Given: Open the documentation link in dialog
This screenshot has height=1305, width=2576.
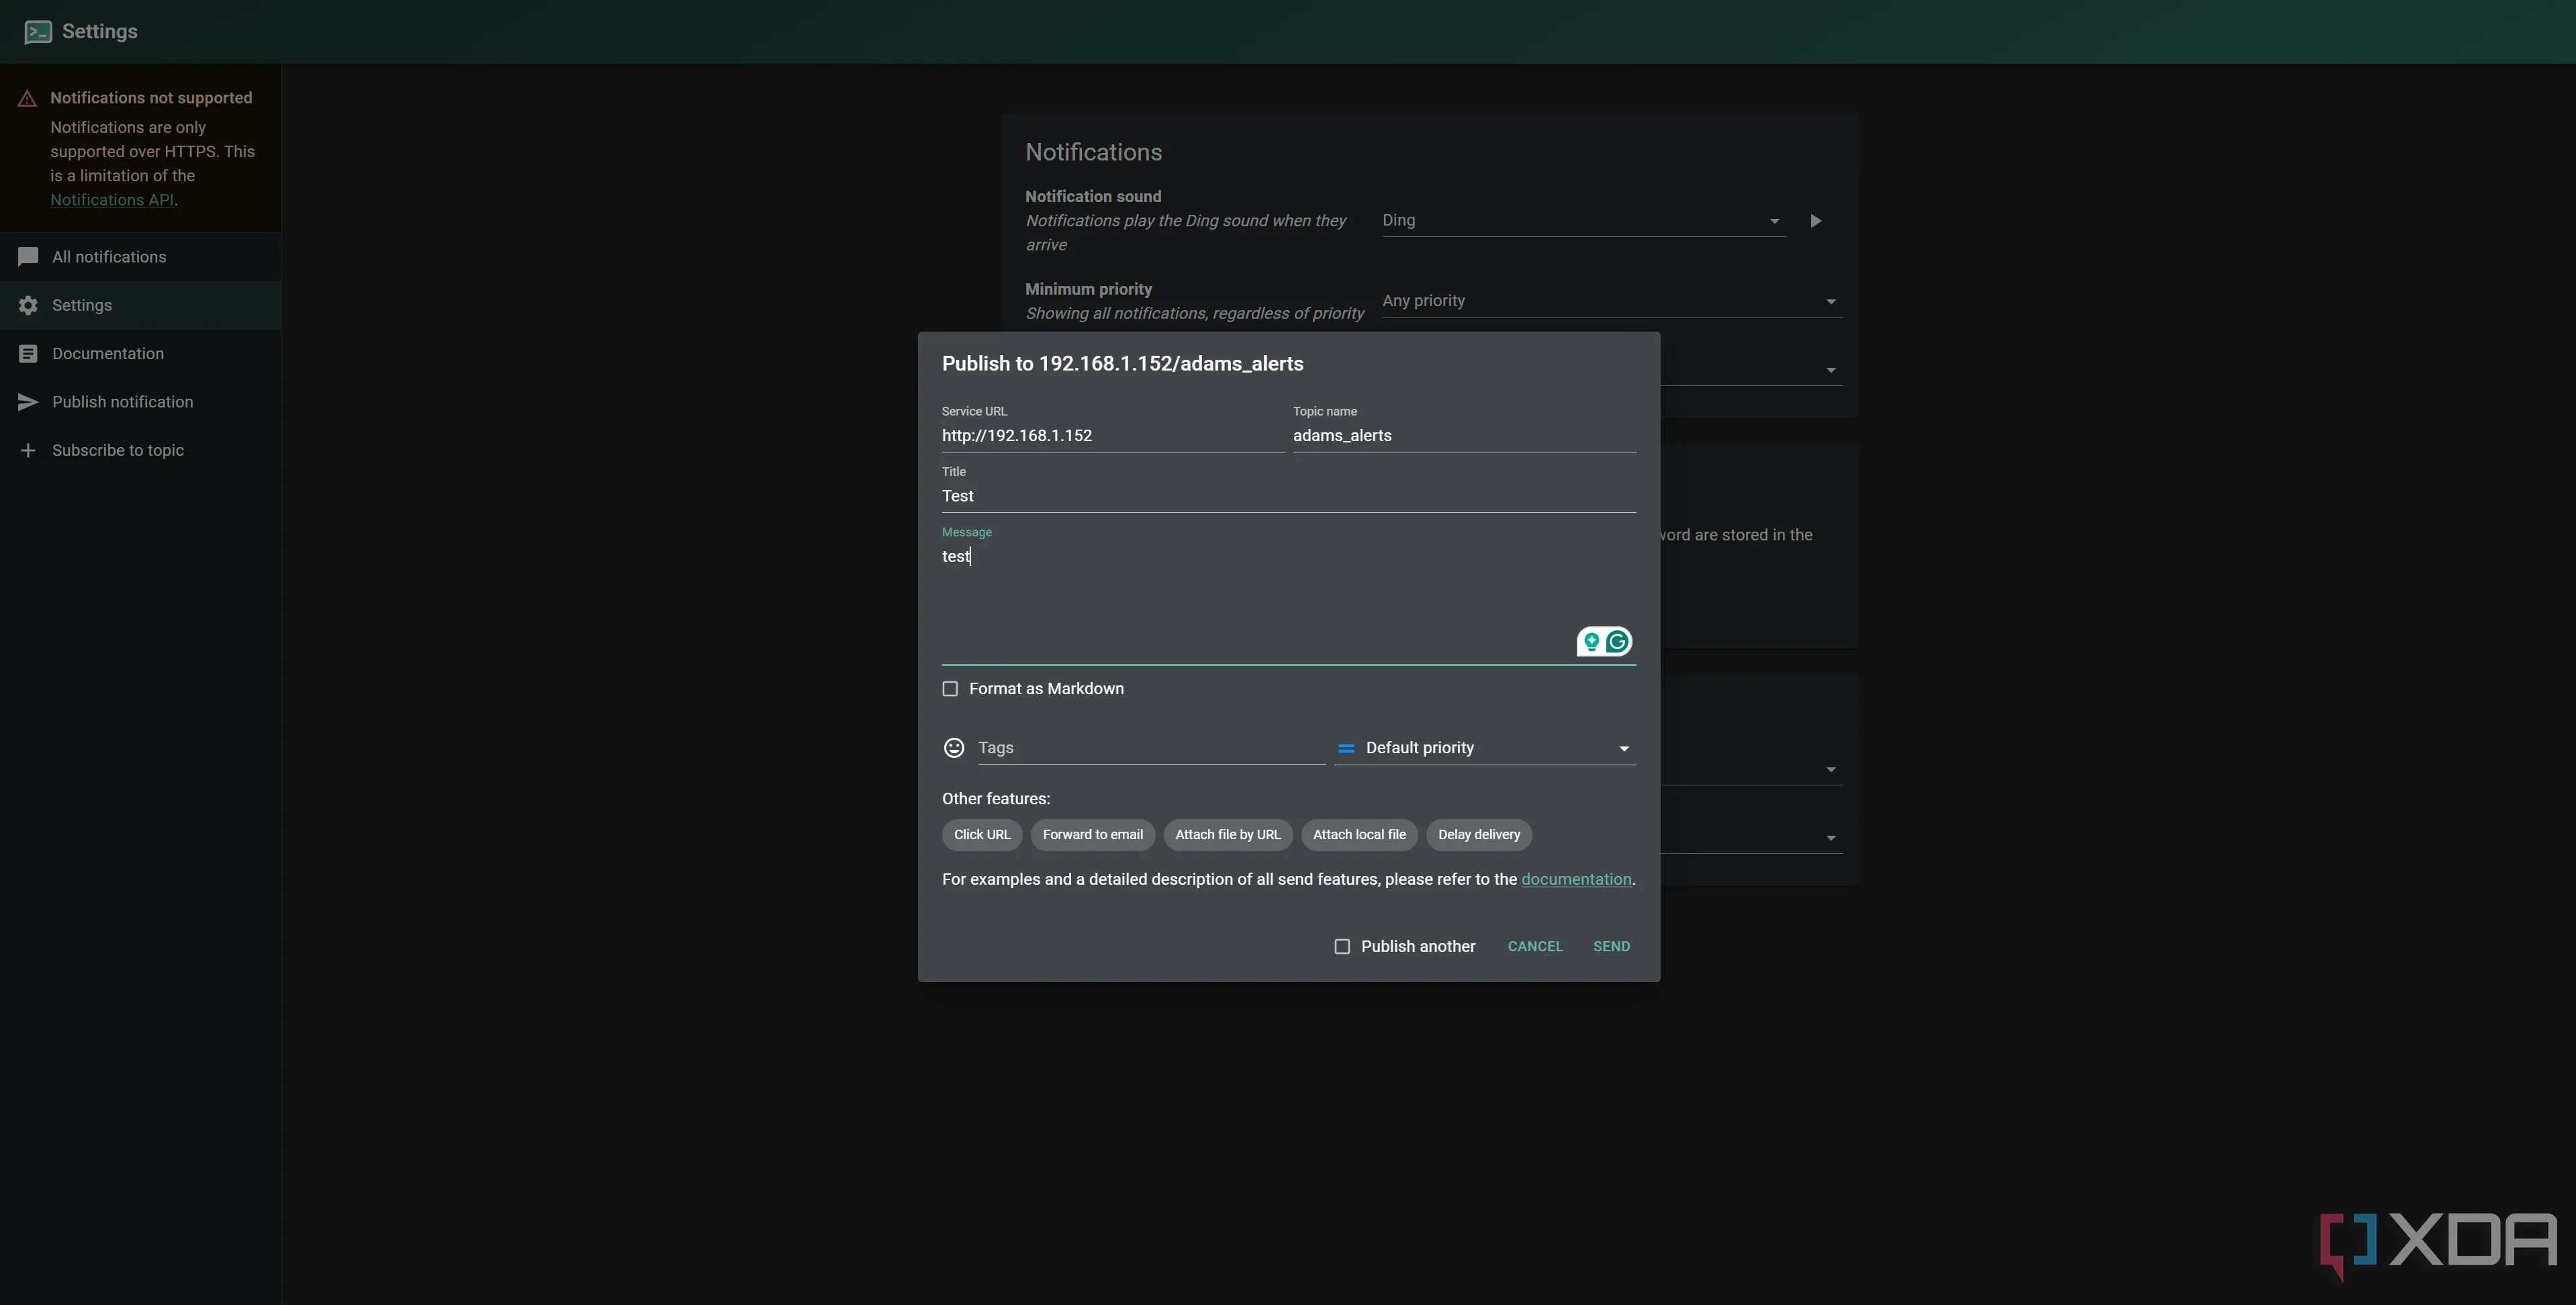Looking at the screenshot, I should (x=1576, y=880).
